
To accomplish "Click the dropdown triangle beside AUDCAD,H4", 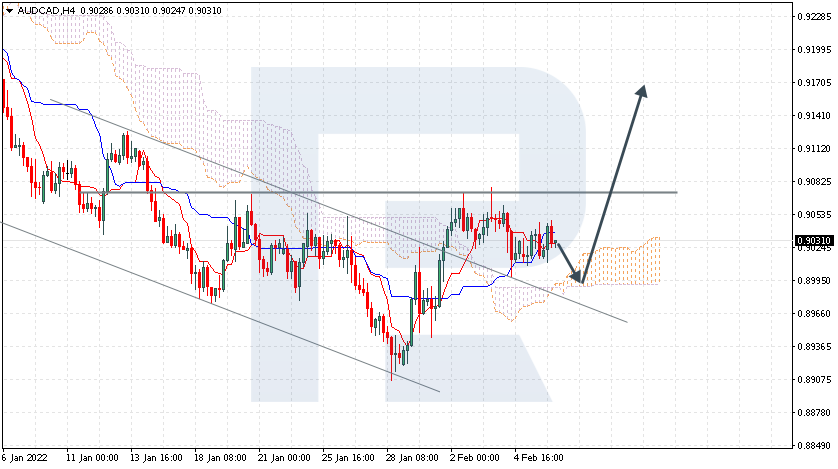I will point(9,11).
